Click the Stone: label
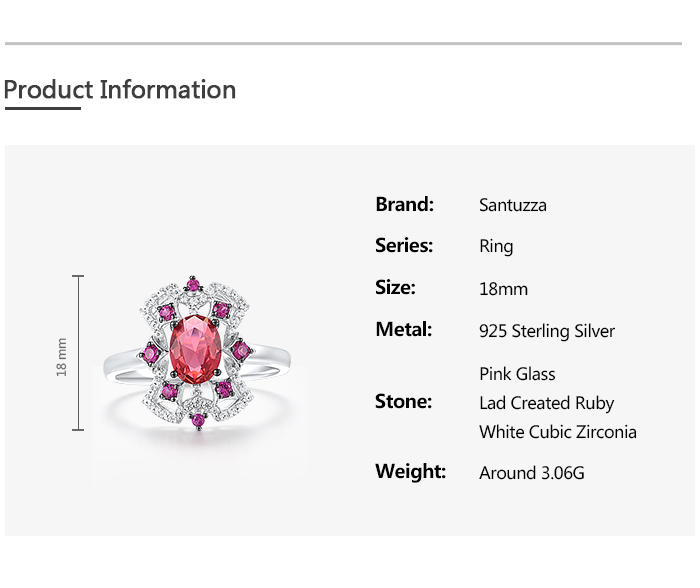This screenshot has height=588, width=700. coord(403,401)
